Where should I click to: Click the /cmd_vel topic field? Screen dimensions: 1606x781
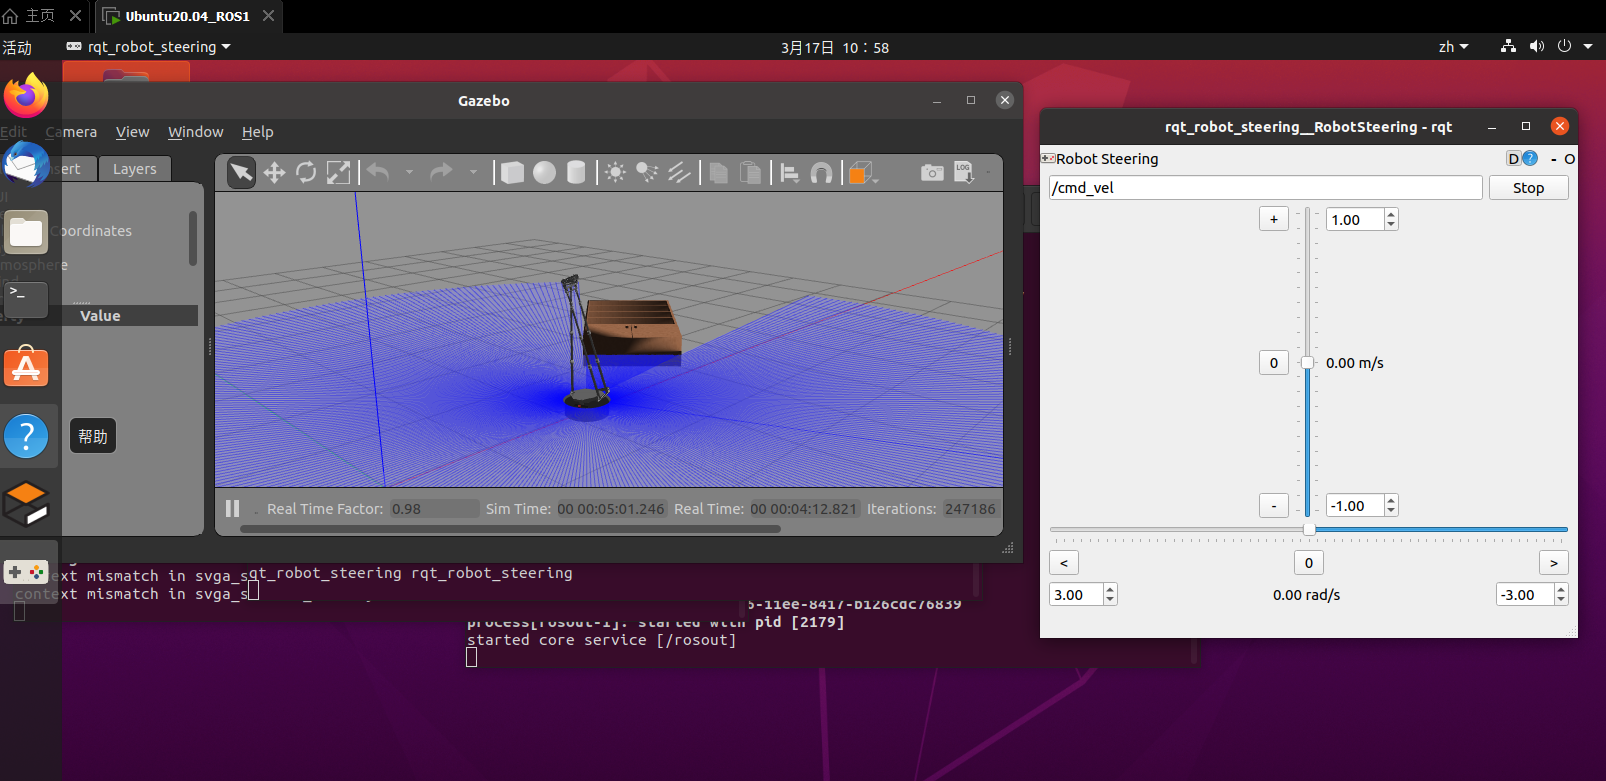coord(1265,188)
